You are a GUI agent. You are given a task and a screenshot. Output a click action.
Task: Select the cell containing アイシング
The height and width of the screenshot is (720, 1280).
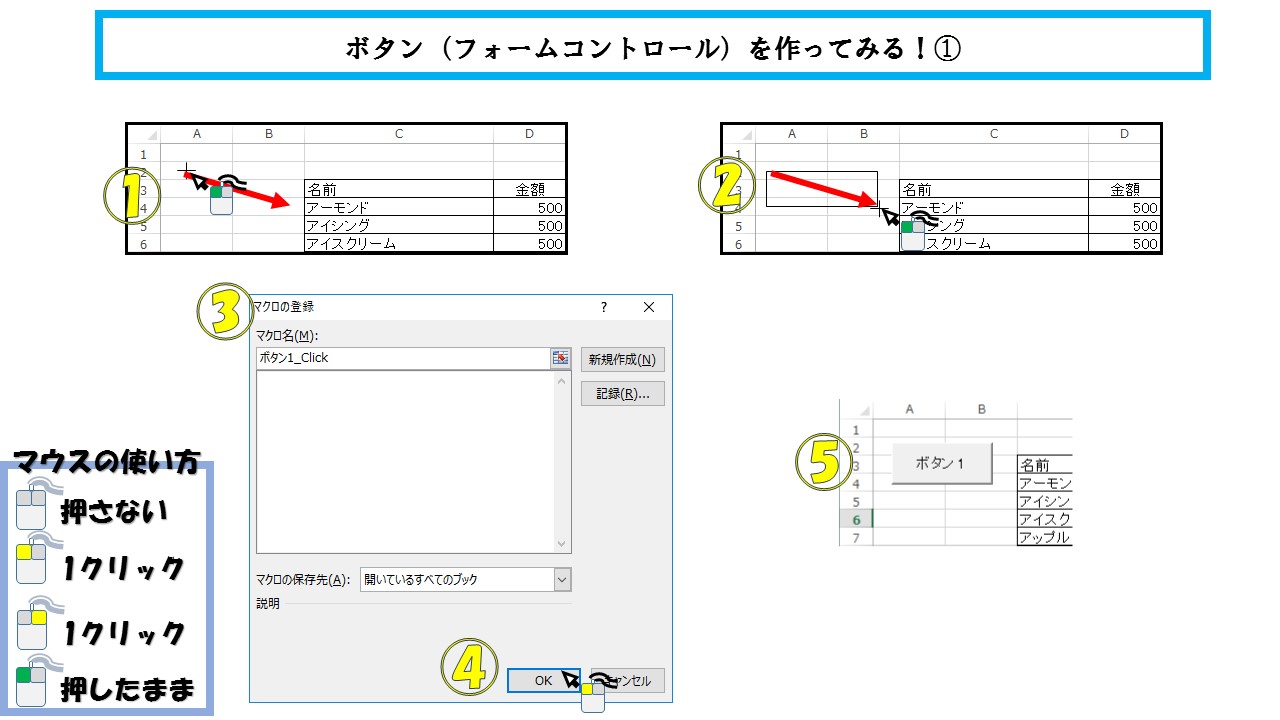coord(399,225)
